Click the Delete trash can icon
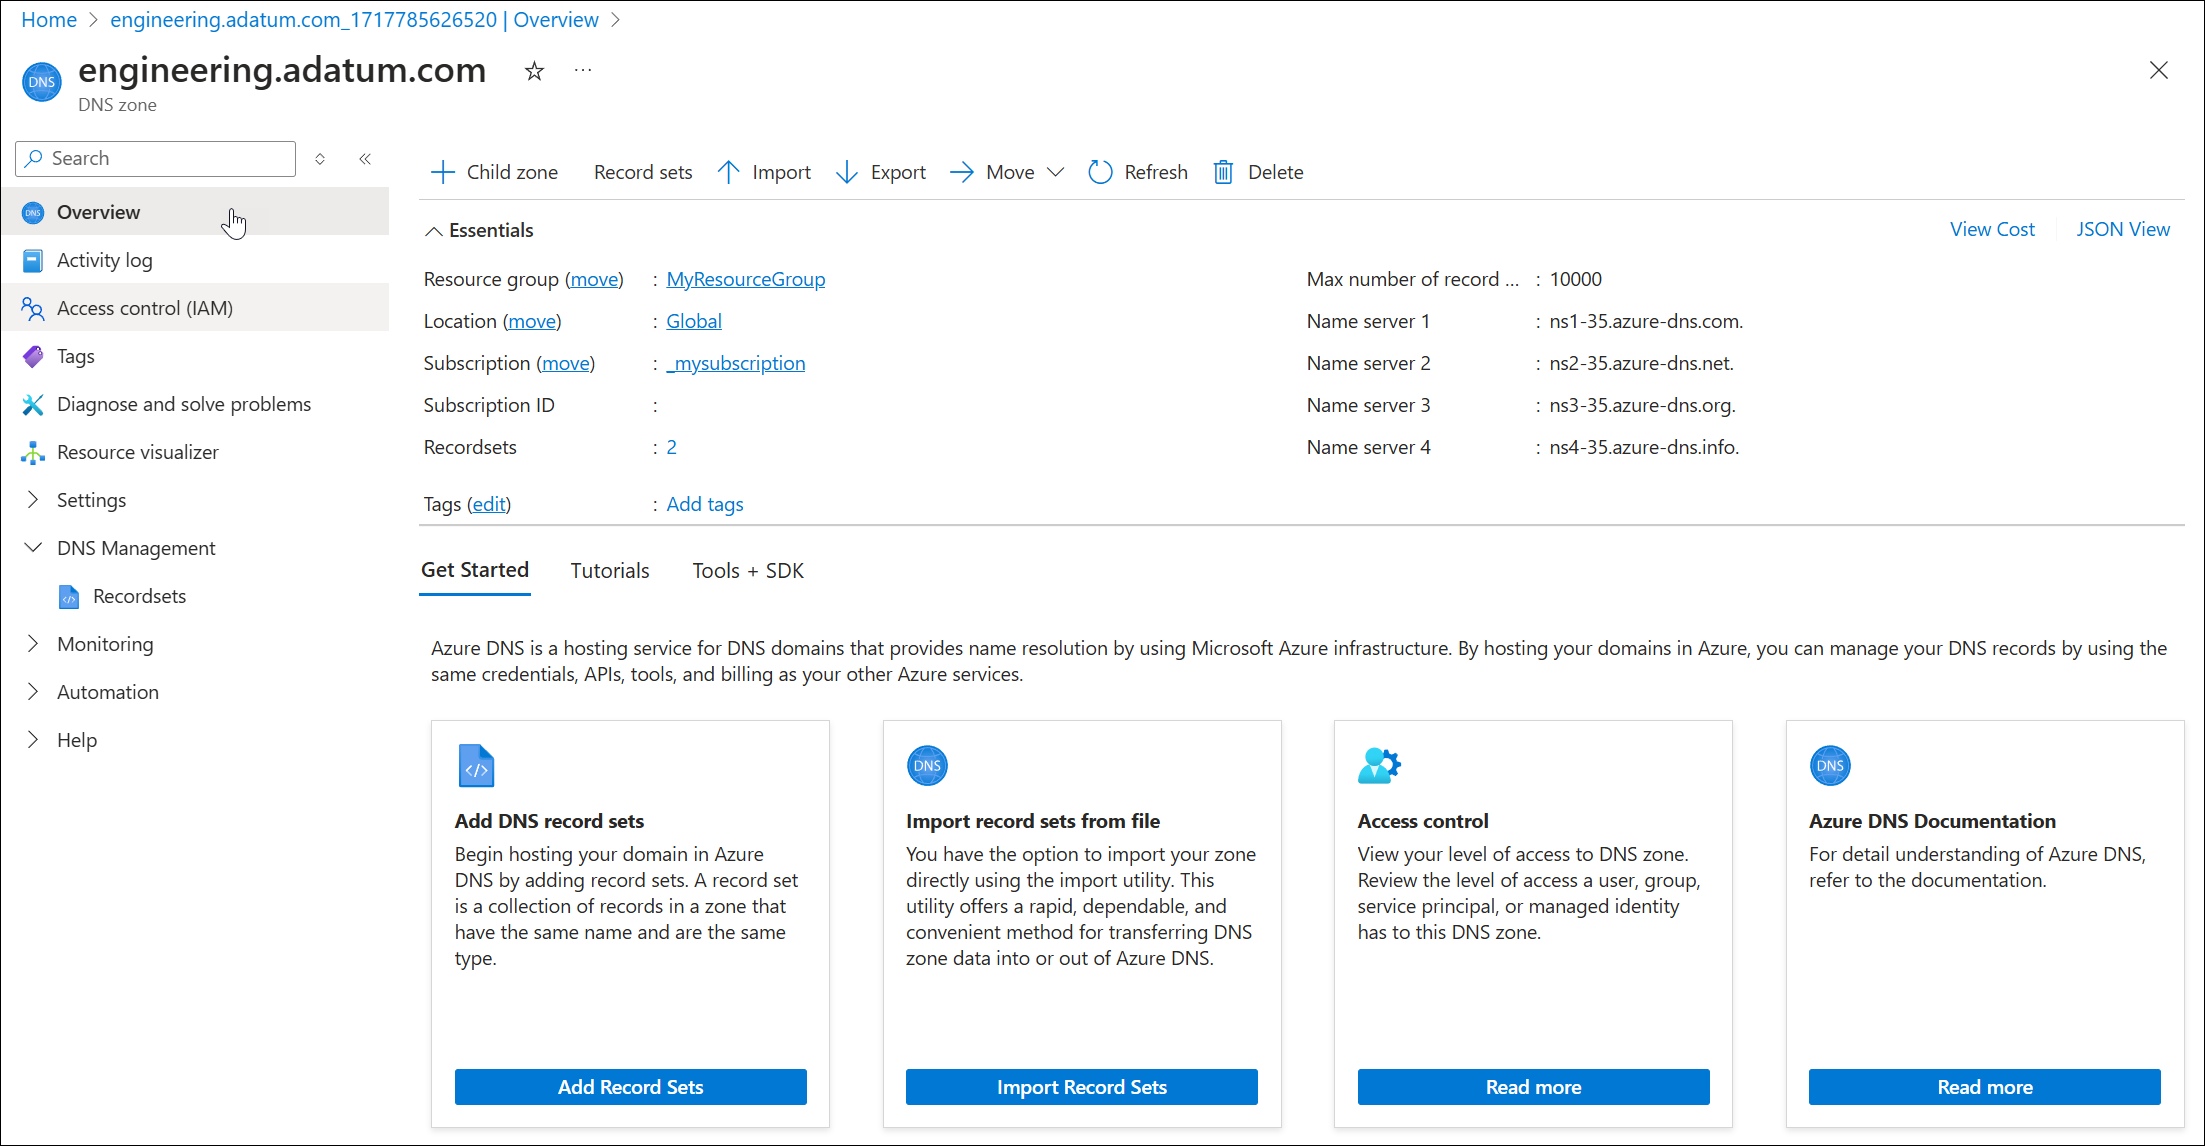 pyautogui.click(x=1223, y=172)
